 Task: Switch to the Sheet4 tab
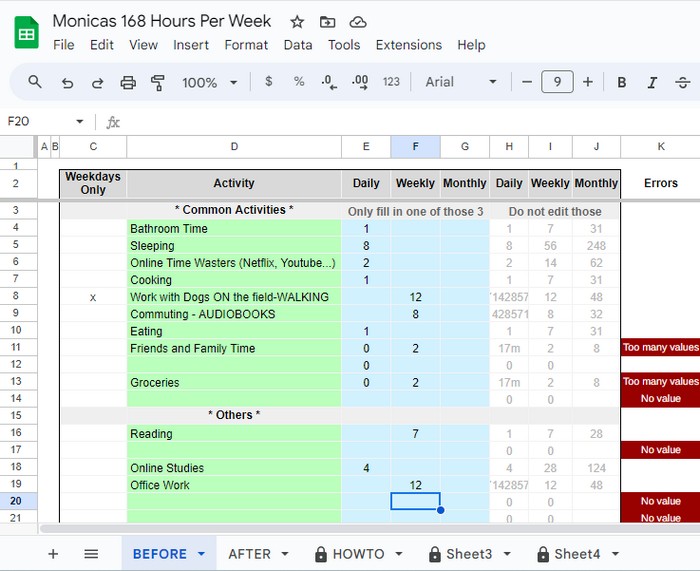[x=577, y=554]
